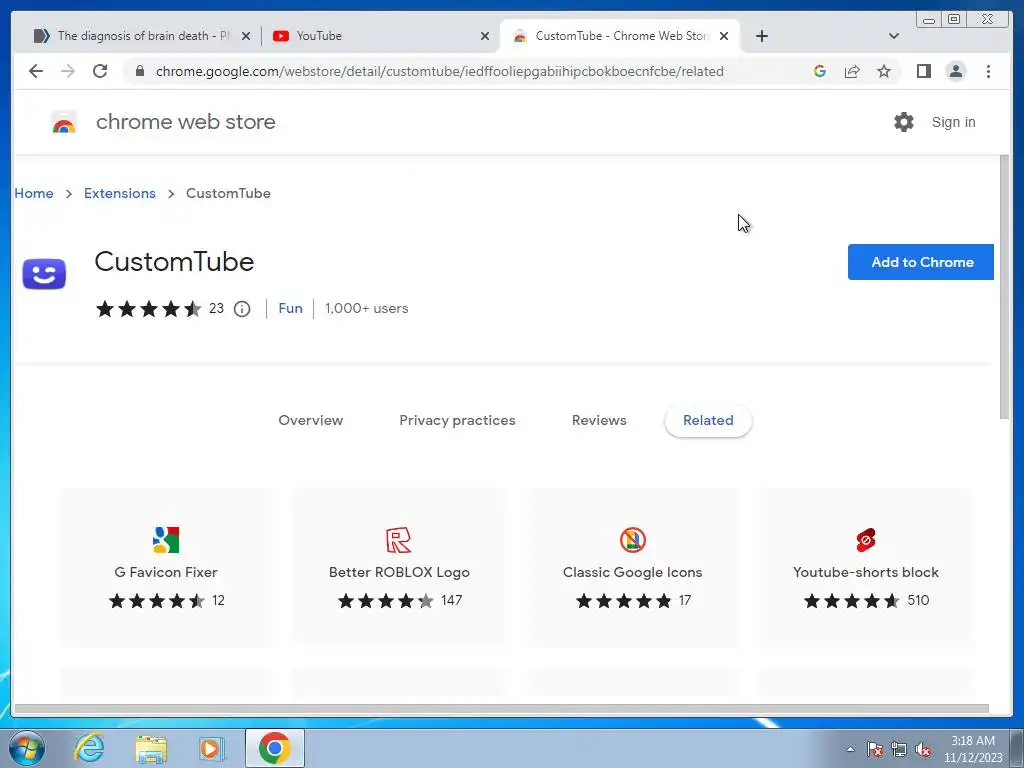Go back with the browser back arrow
The width and height of the screenshot is (1024, 768).
(36, 71)
